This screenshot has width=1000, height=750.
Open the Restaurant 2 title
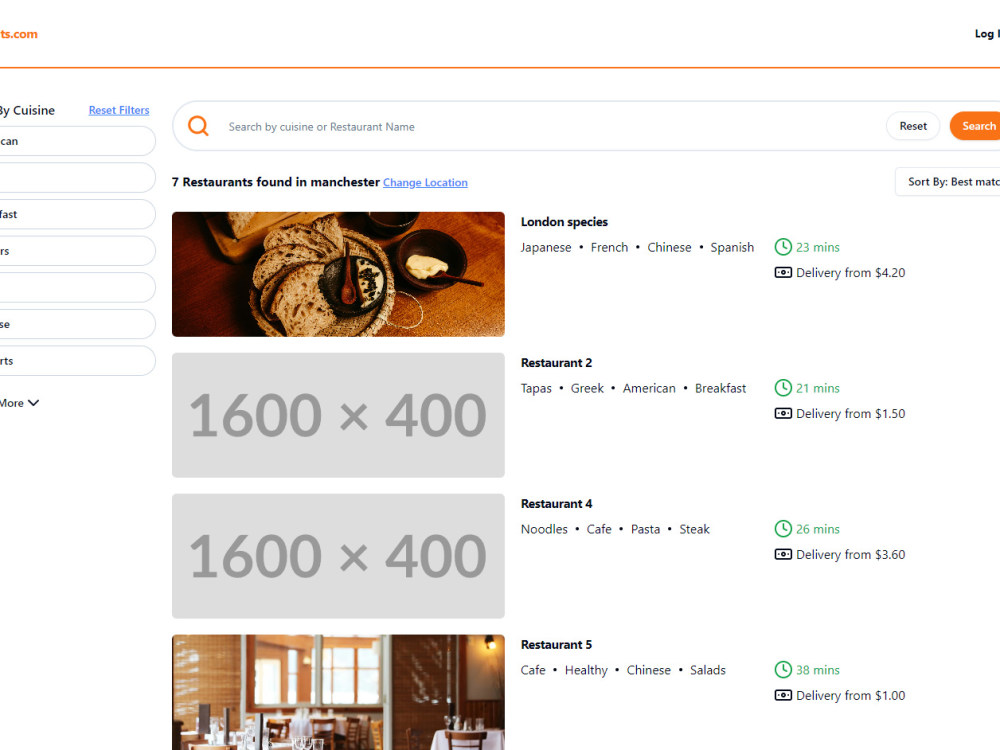click(556, 363)
